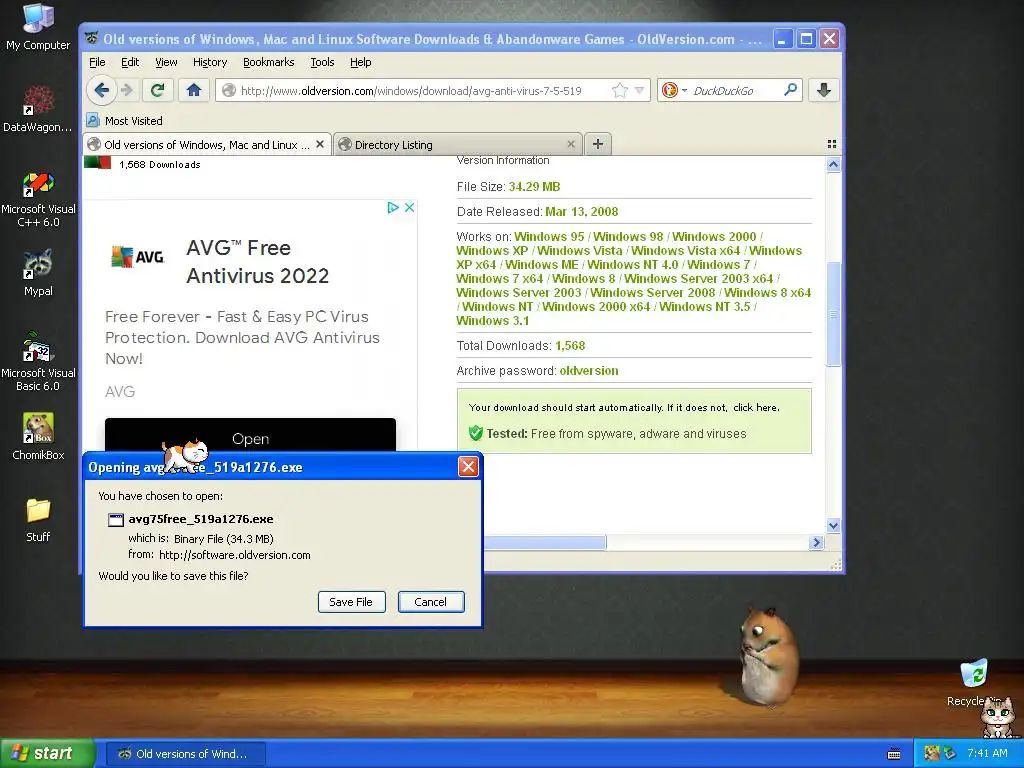Image resolution: width=1024 pixels, height=768 pixels.
Task: Open the Help menu
Action: point(360,62)
